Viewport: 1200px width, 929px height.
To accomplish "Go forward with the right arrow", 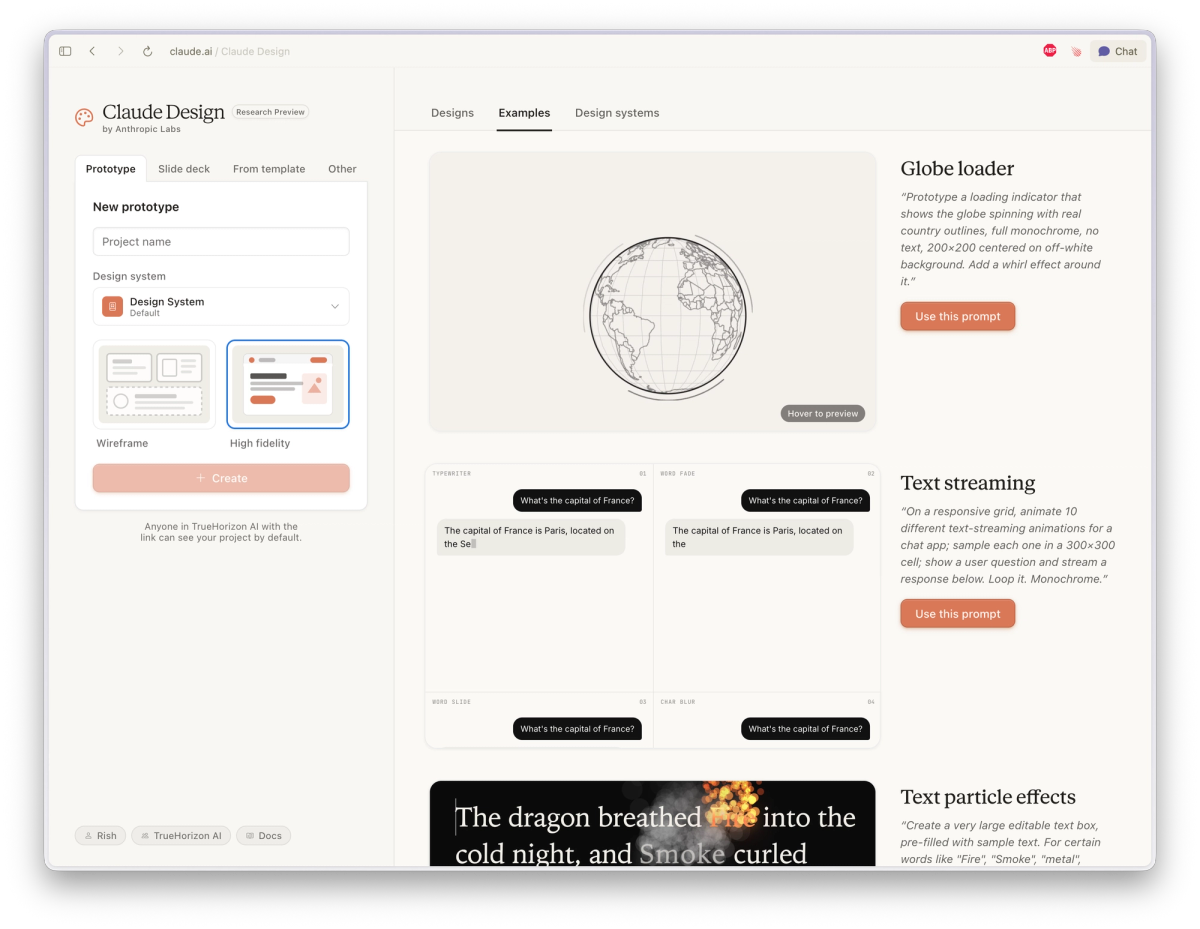I will tap(120, 51).
